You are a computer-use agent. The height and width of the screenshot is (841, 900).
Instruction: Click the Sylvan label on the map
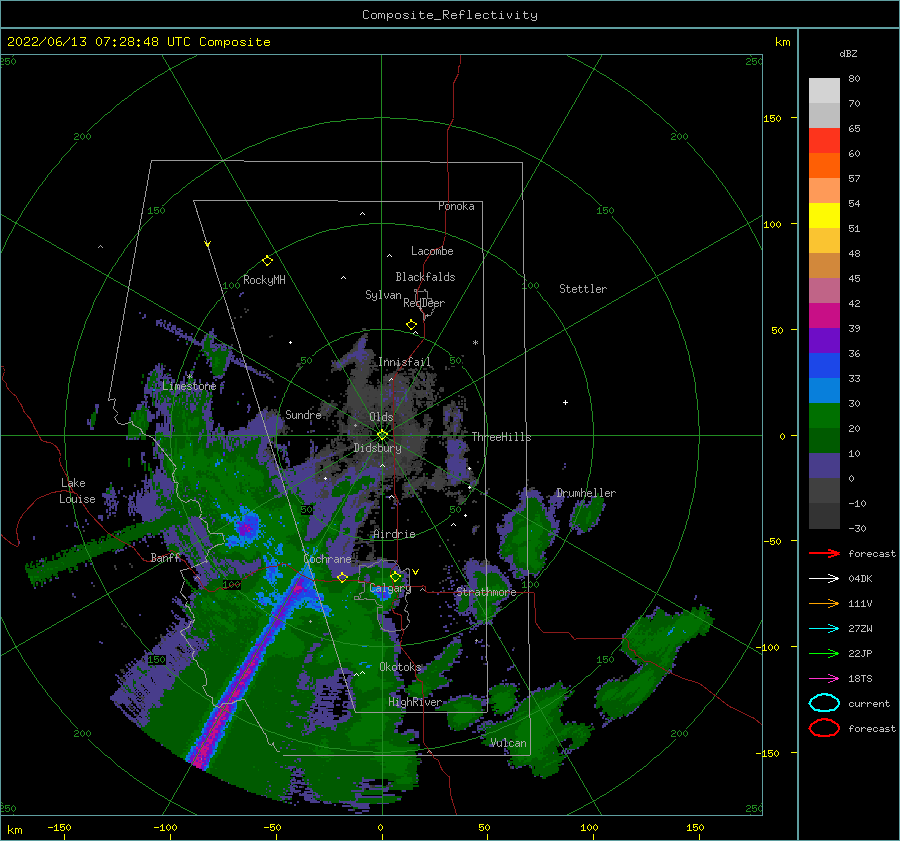click(383, 295)
